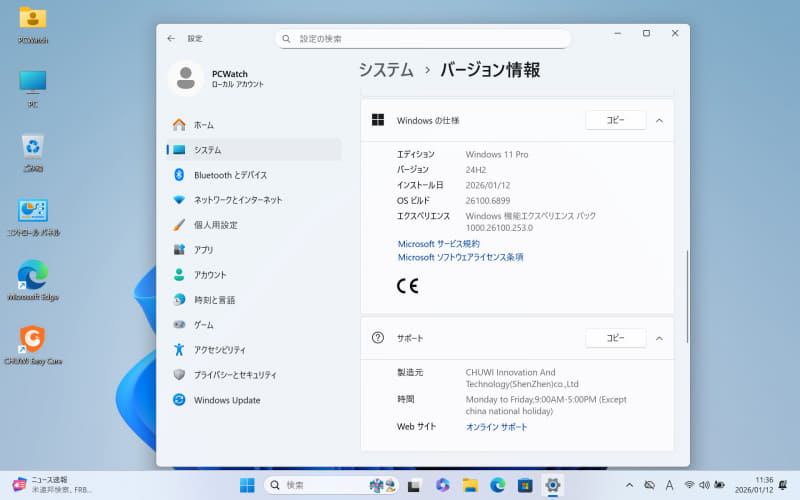This screenshot has height=500, width=800.
Task: Open the volume speaker tray icon
Action: [704, 485]
